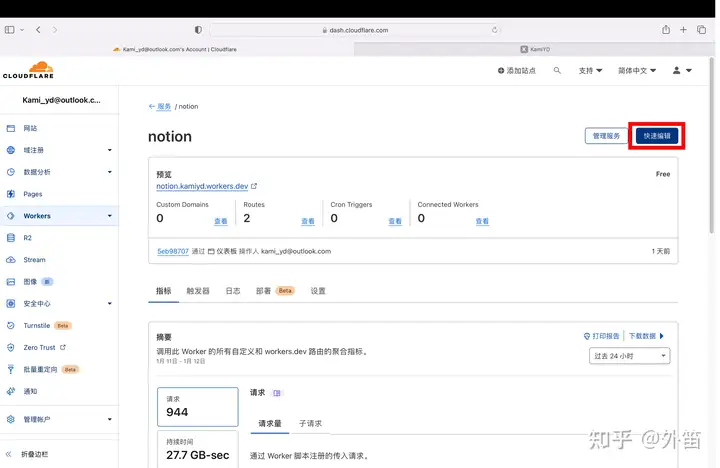Switch to the KamiYD browser tab

point(534,49)
